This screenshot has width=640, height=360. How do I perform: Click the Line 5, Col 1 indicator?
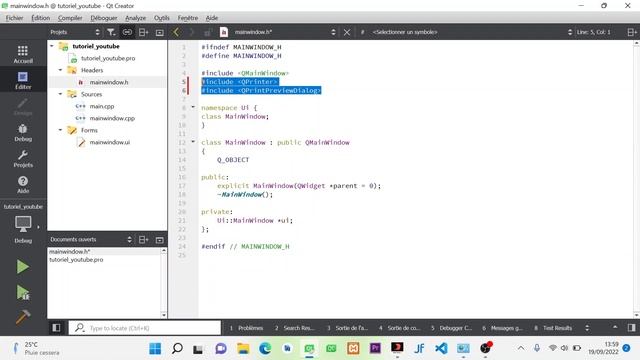(593, 32)
